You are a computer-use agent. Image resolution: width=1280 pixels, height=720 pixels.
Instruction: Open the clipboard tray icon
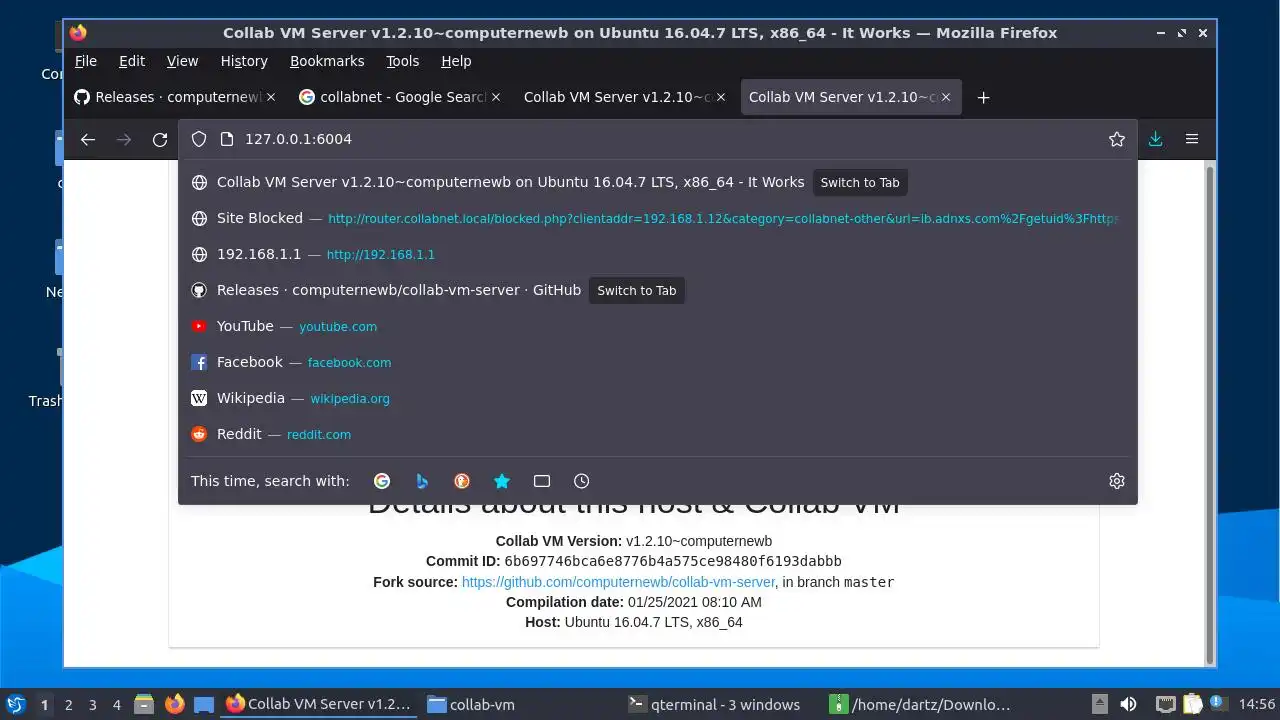point(1192,705)
